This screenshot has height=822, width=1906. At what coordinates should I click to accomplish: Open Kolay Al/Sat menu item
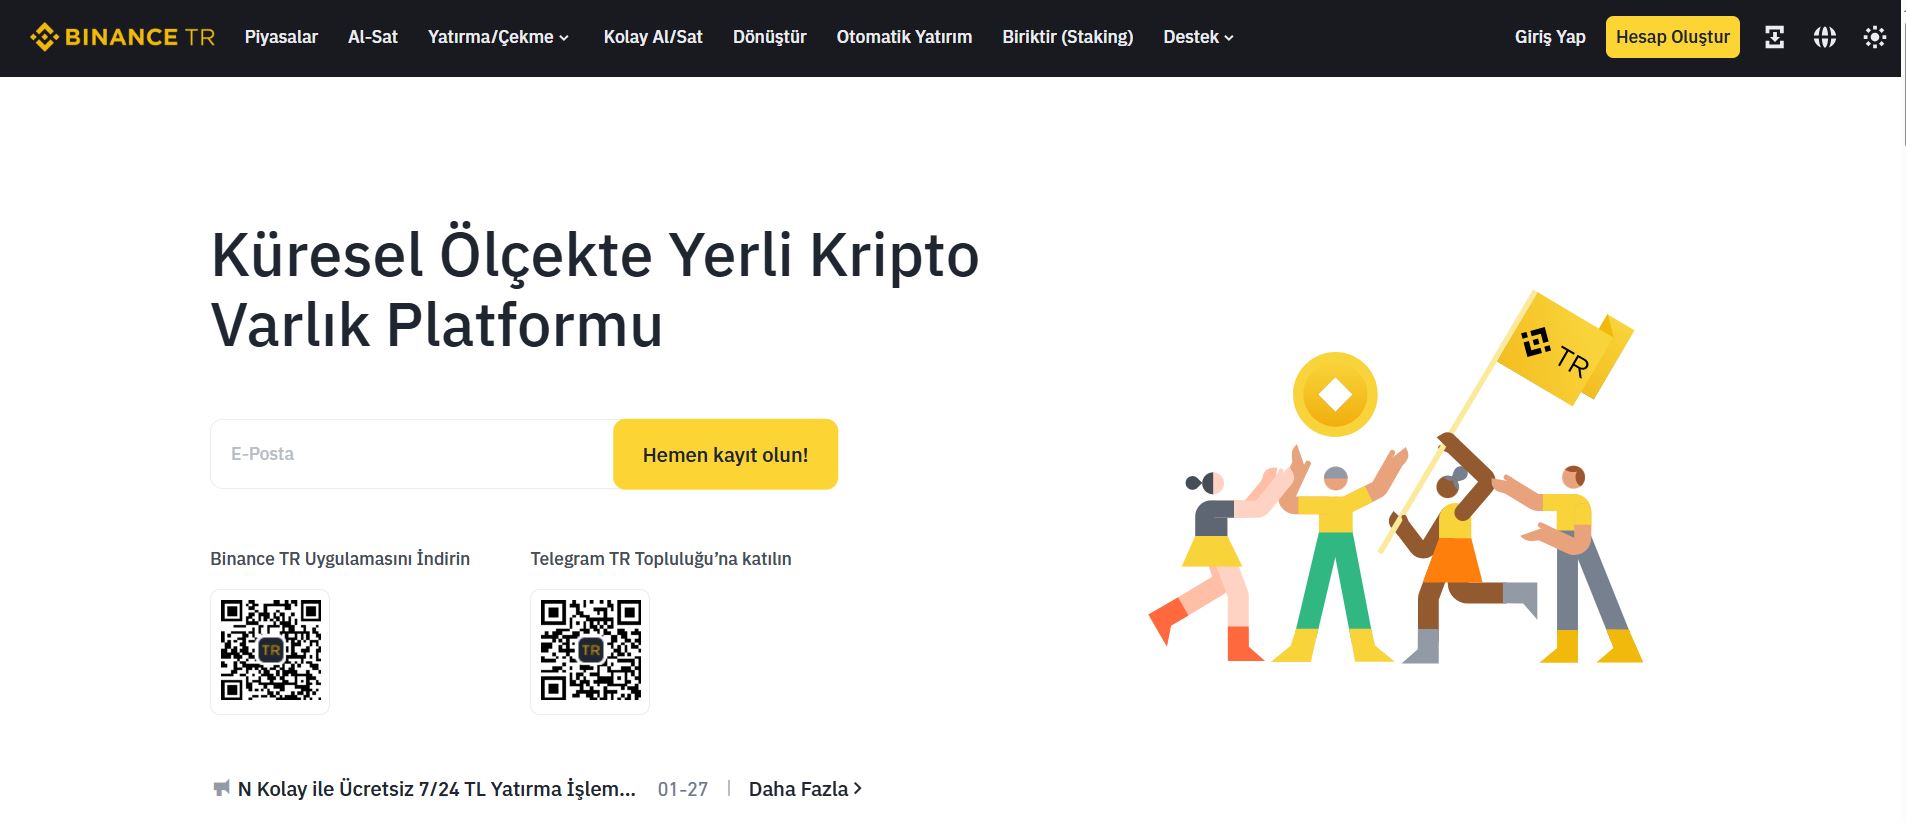tap(653, 37)
